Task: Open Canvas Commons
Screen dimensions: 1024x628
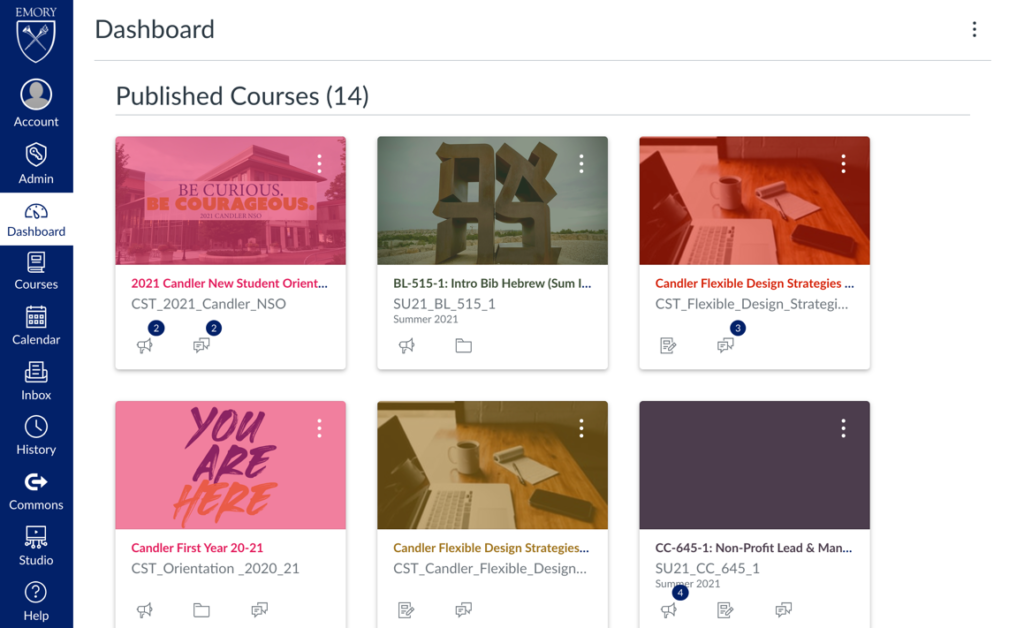Action: pyautogui.click(x=36, y=490)
